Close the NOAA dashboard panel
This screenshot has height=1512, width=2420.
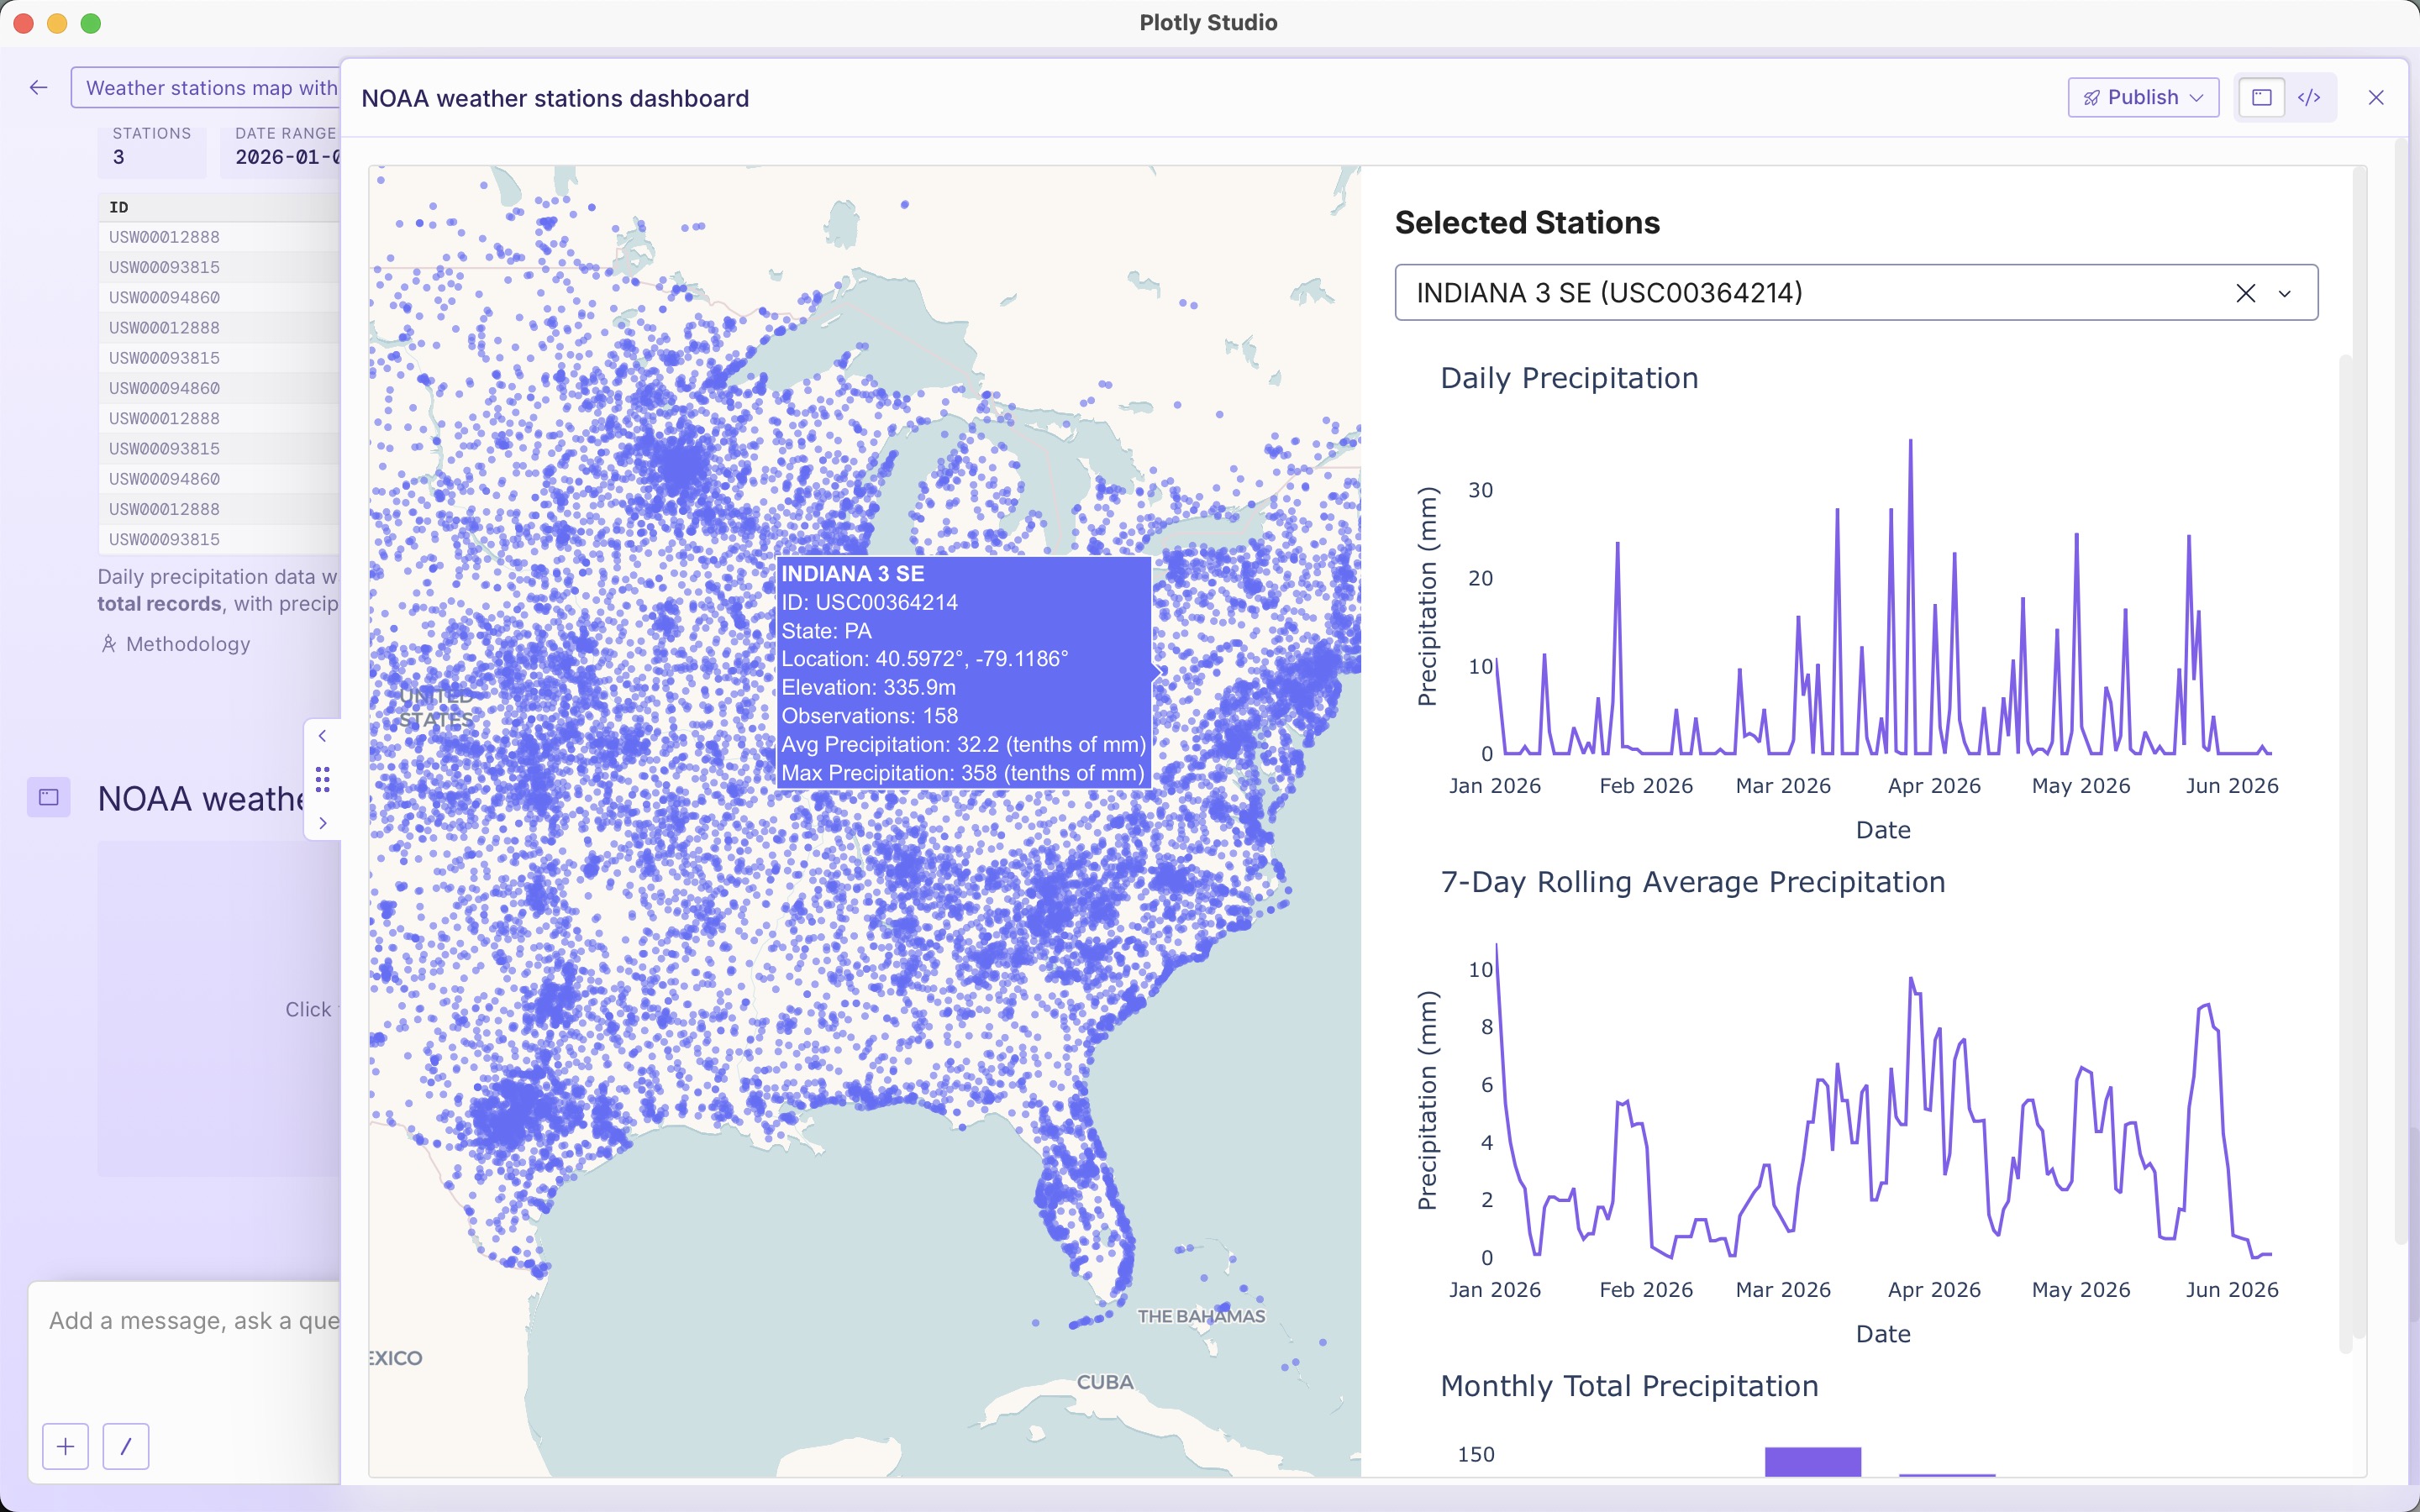click(x=2376, y=97)
